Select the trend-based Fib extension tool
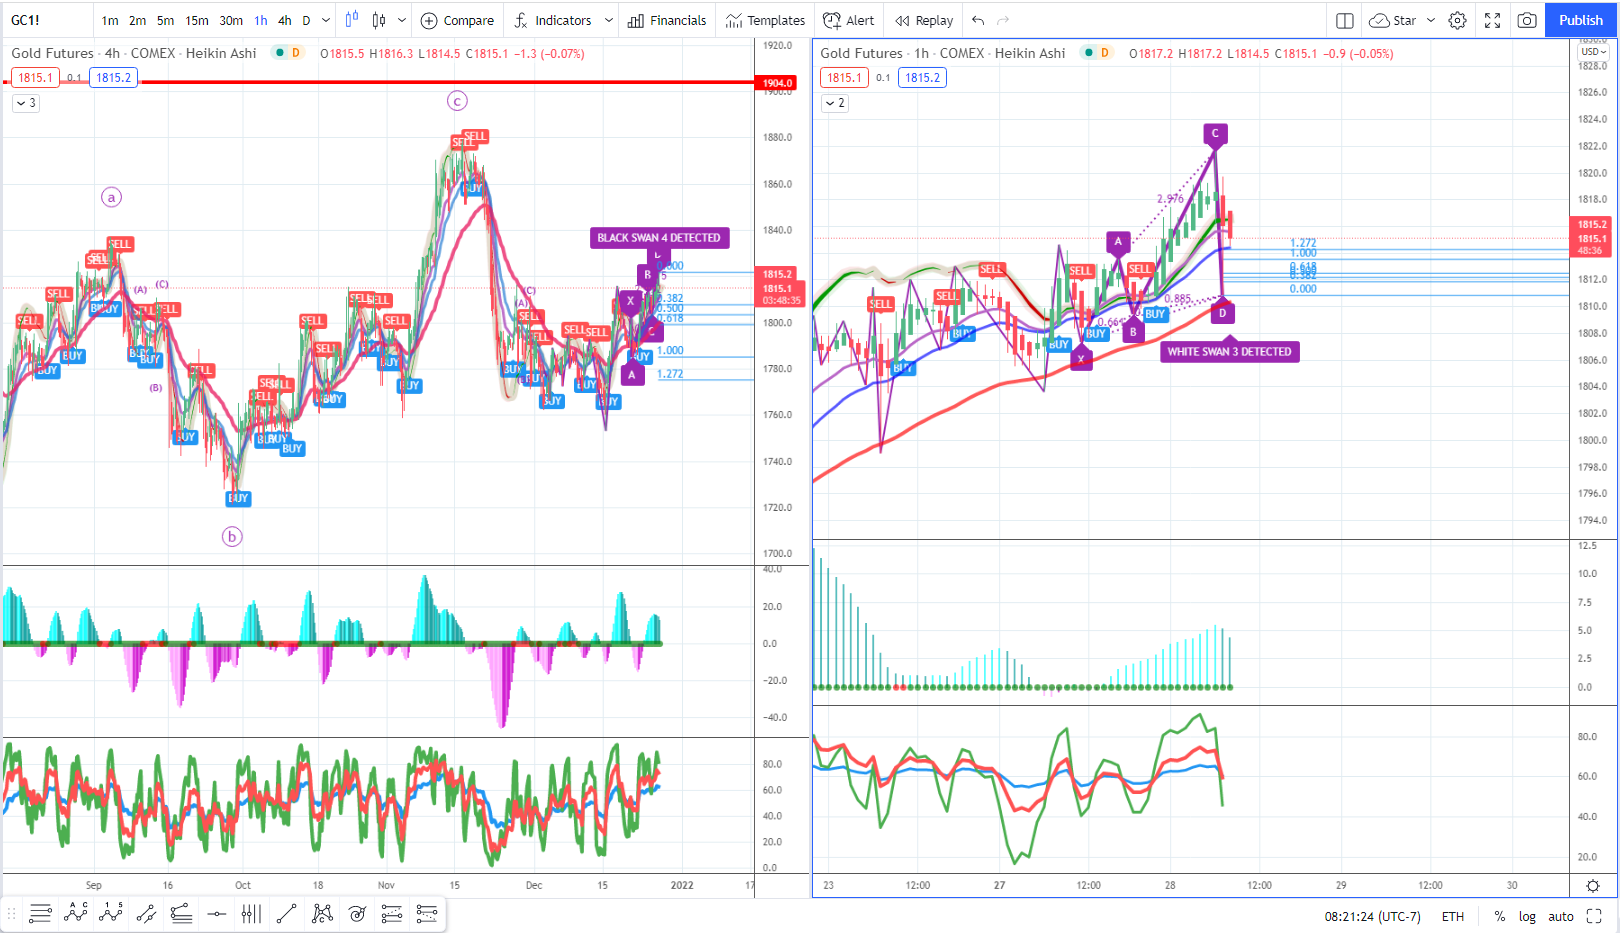 pyautogui.click(x=427, y=913)
